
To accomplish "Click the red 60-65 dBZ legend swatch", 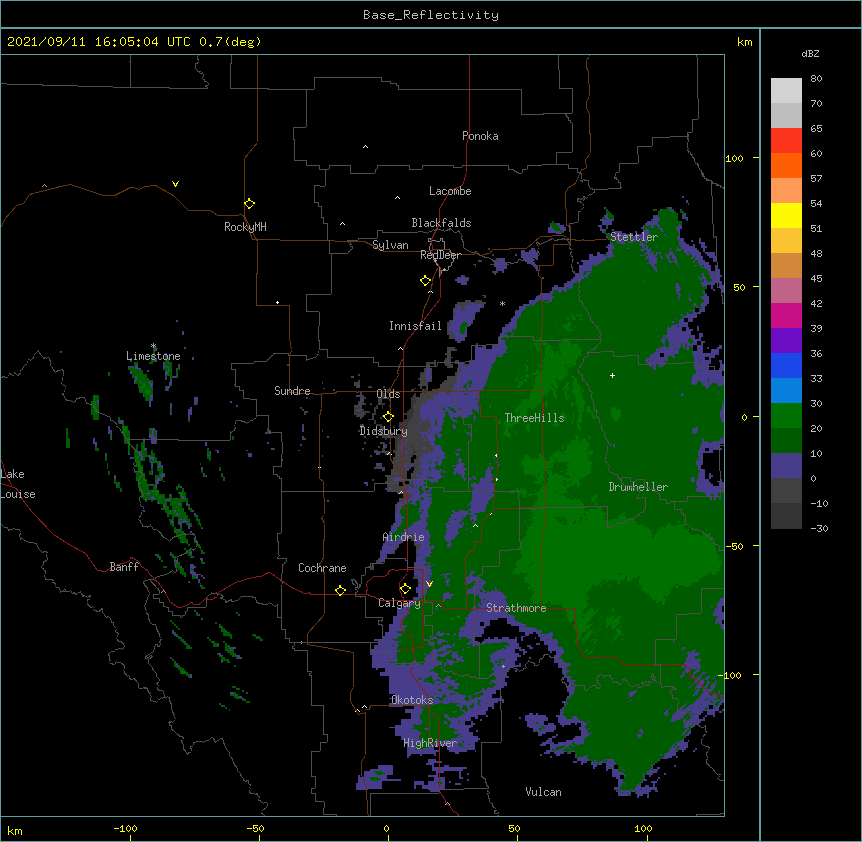I will tap(786, 140).
